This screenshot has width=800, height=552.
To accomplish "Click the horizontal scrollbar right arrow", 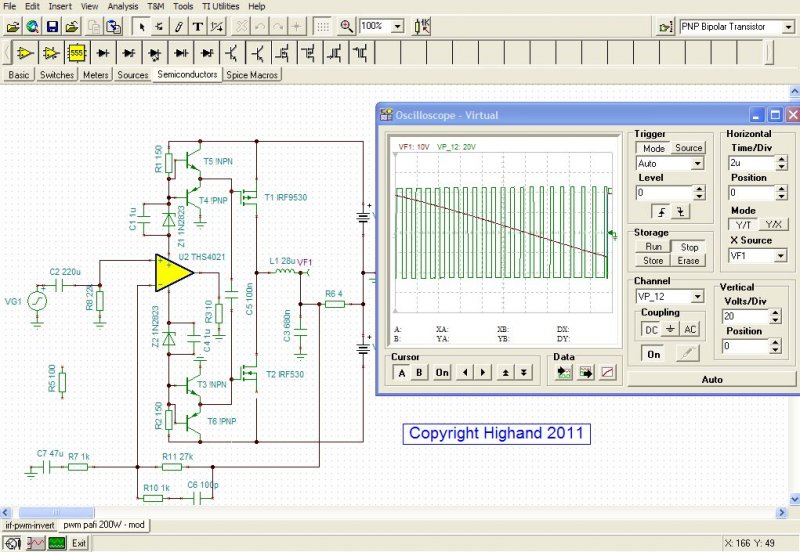I will 782,512.
